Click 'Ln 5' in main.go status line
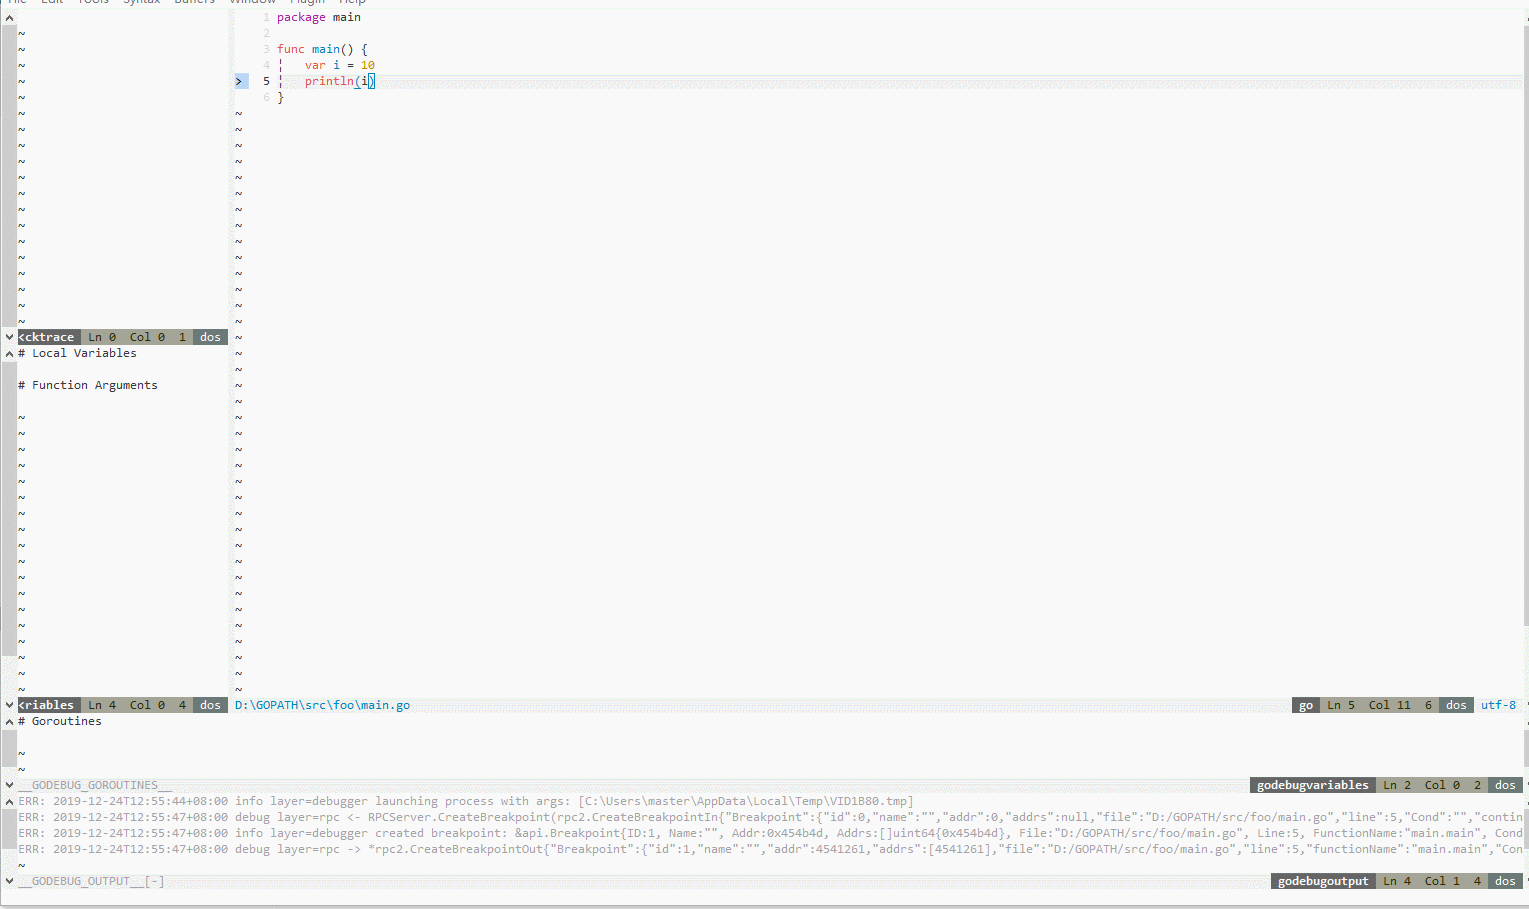Image resolution: width=1529 pixels, height=909 pixels. coord(1341,705)
